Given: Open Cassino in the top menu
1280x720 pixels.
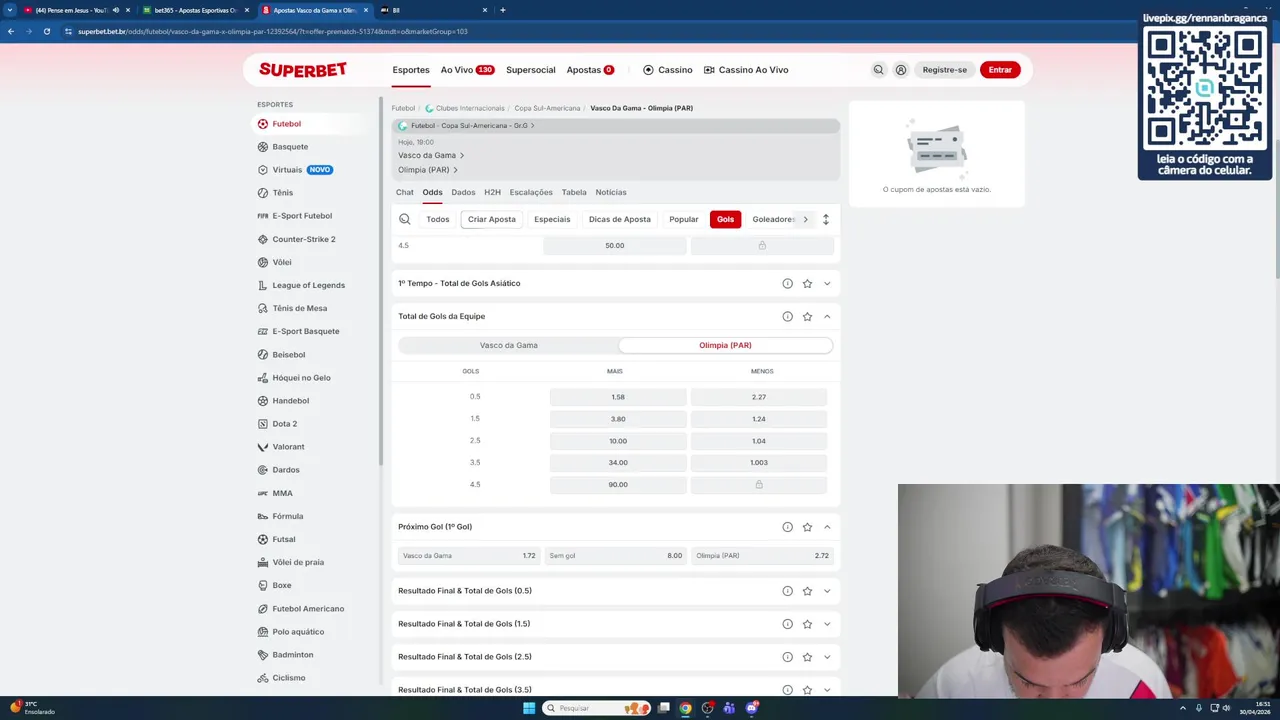Looking at the screenshot, I should 668,70.
